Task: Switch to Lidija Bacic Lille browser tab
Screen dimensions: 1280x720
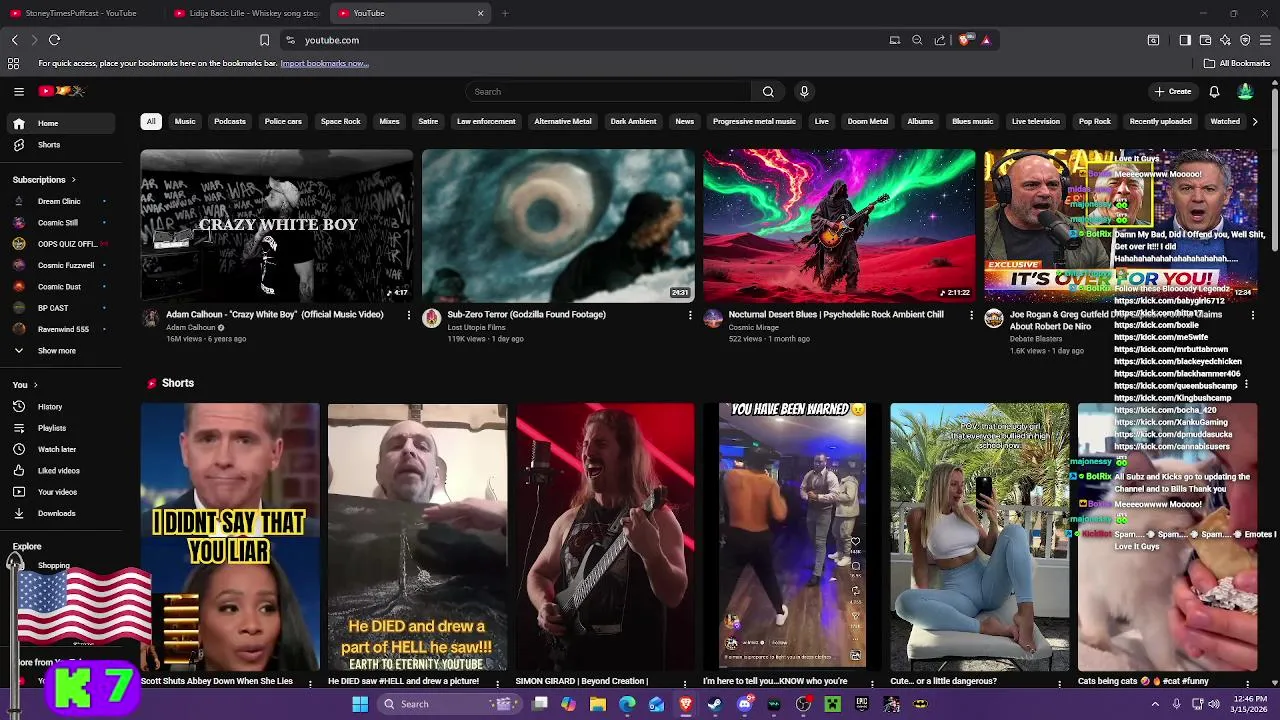Action: pyautogui.click(x=245, y=13)
